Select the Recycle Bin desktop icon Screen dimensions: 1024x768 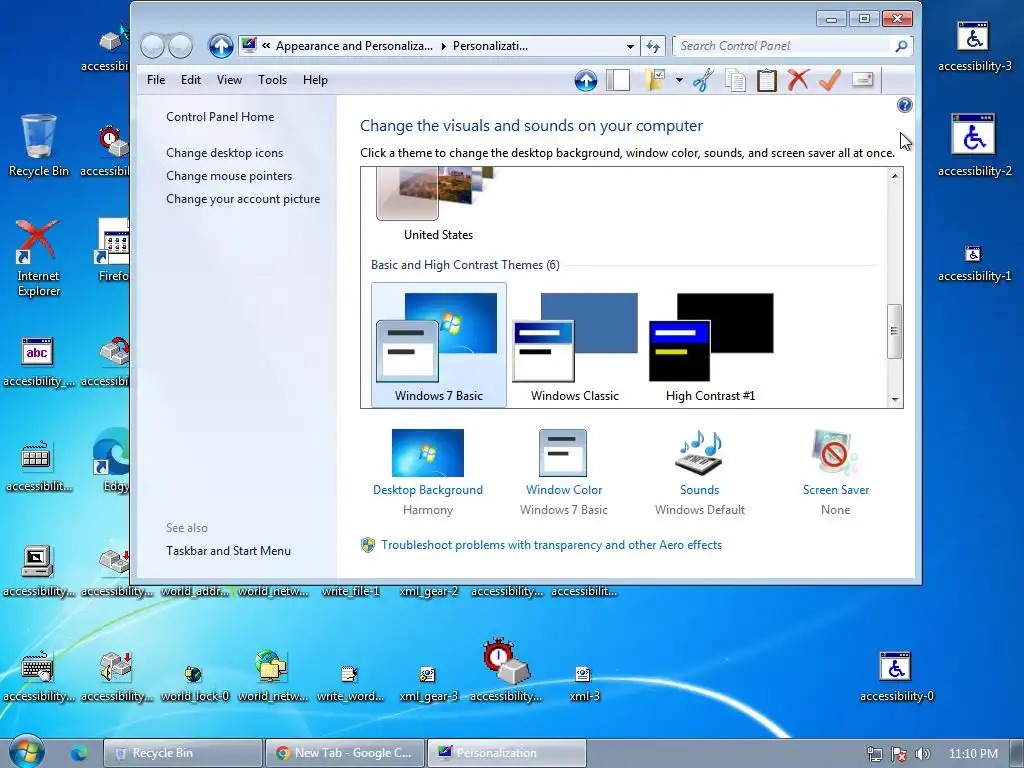pyautogui.click(x=39, y=146)
